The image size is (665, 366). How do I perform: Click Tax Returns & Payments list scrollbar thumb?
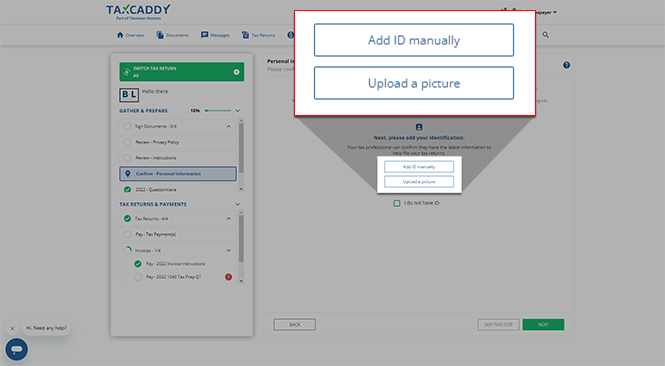(x=241, y=239)
